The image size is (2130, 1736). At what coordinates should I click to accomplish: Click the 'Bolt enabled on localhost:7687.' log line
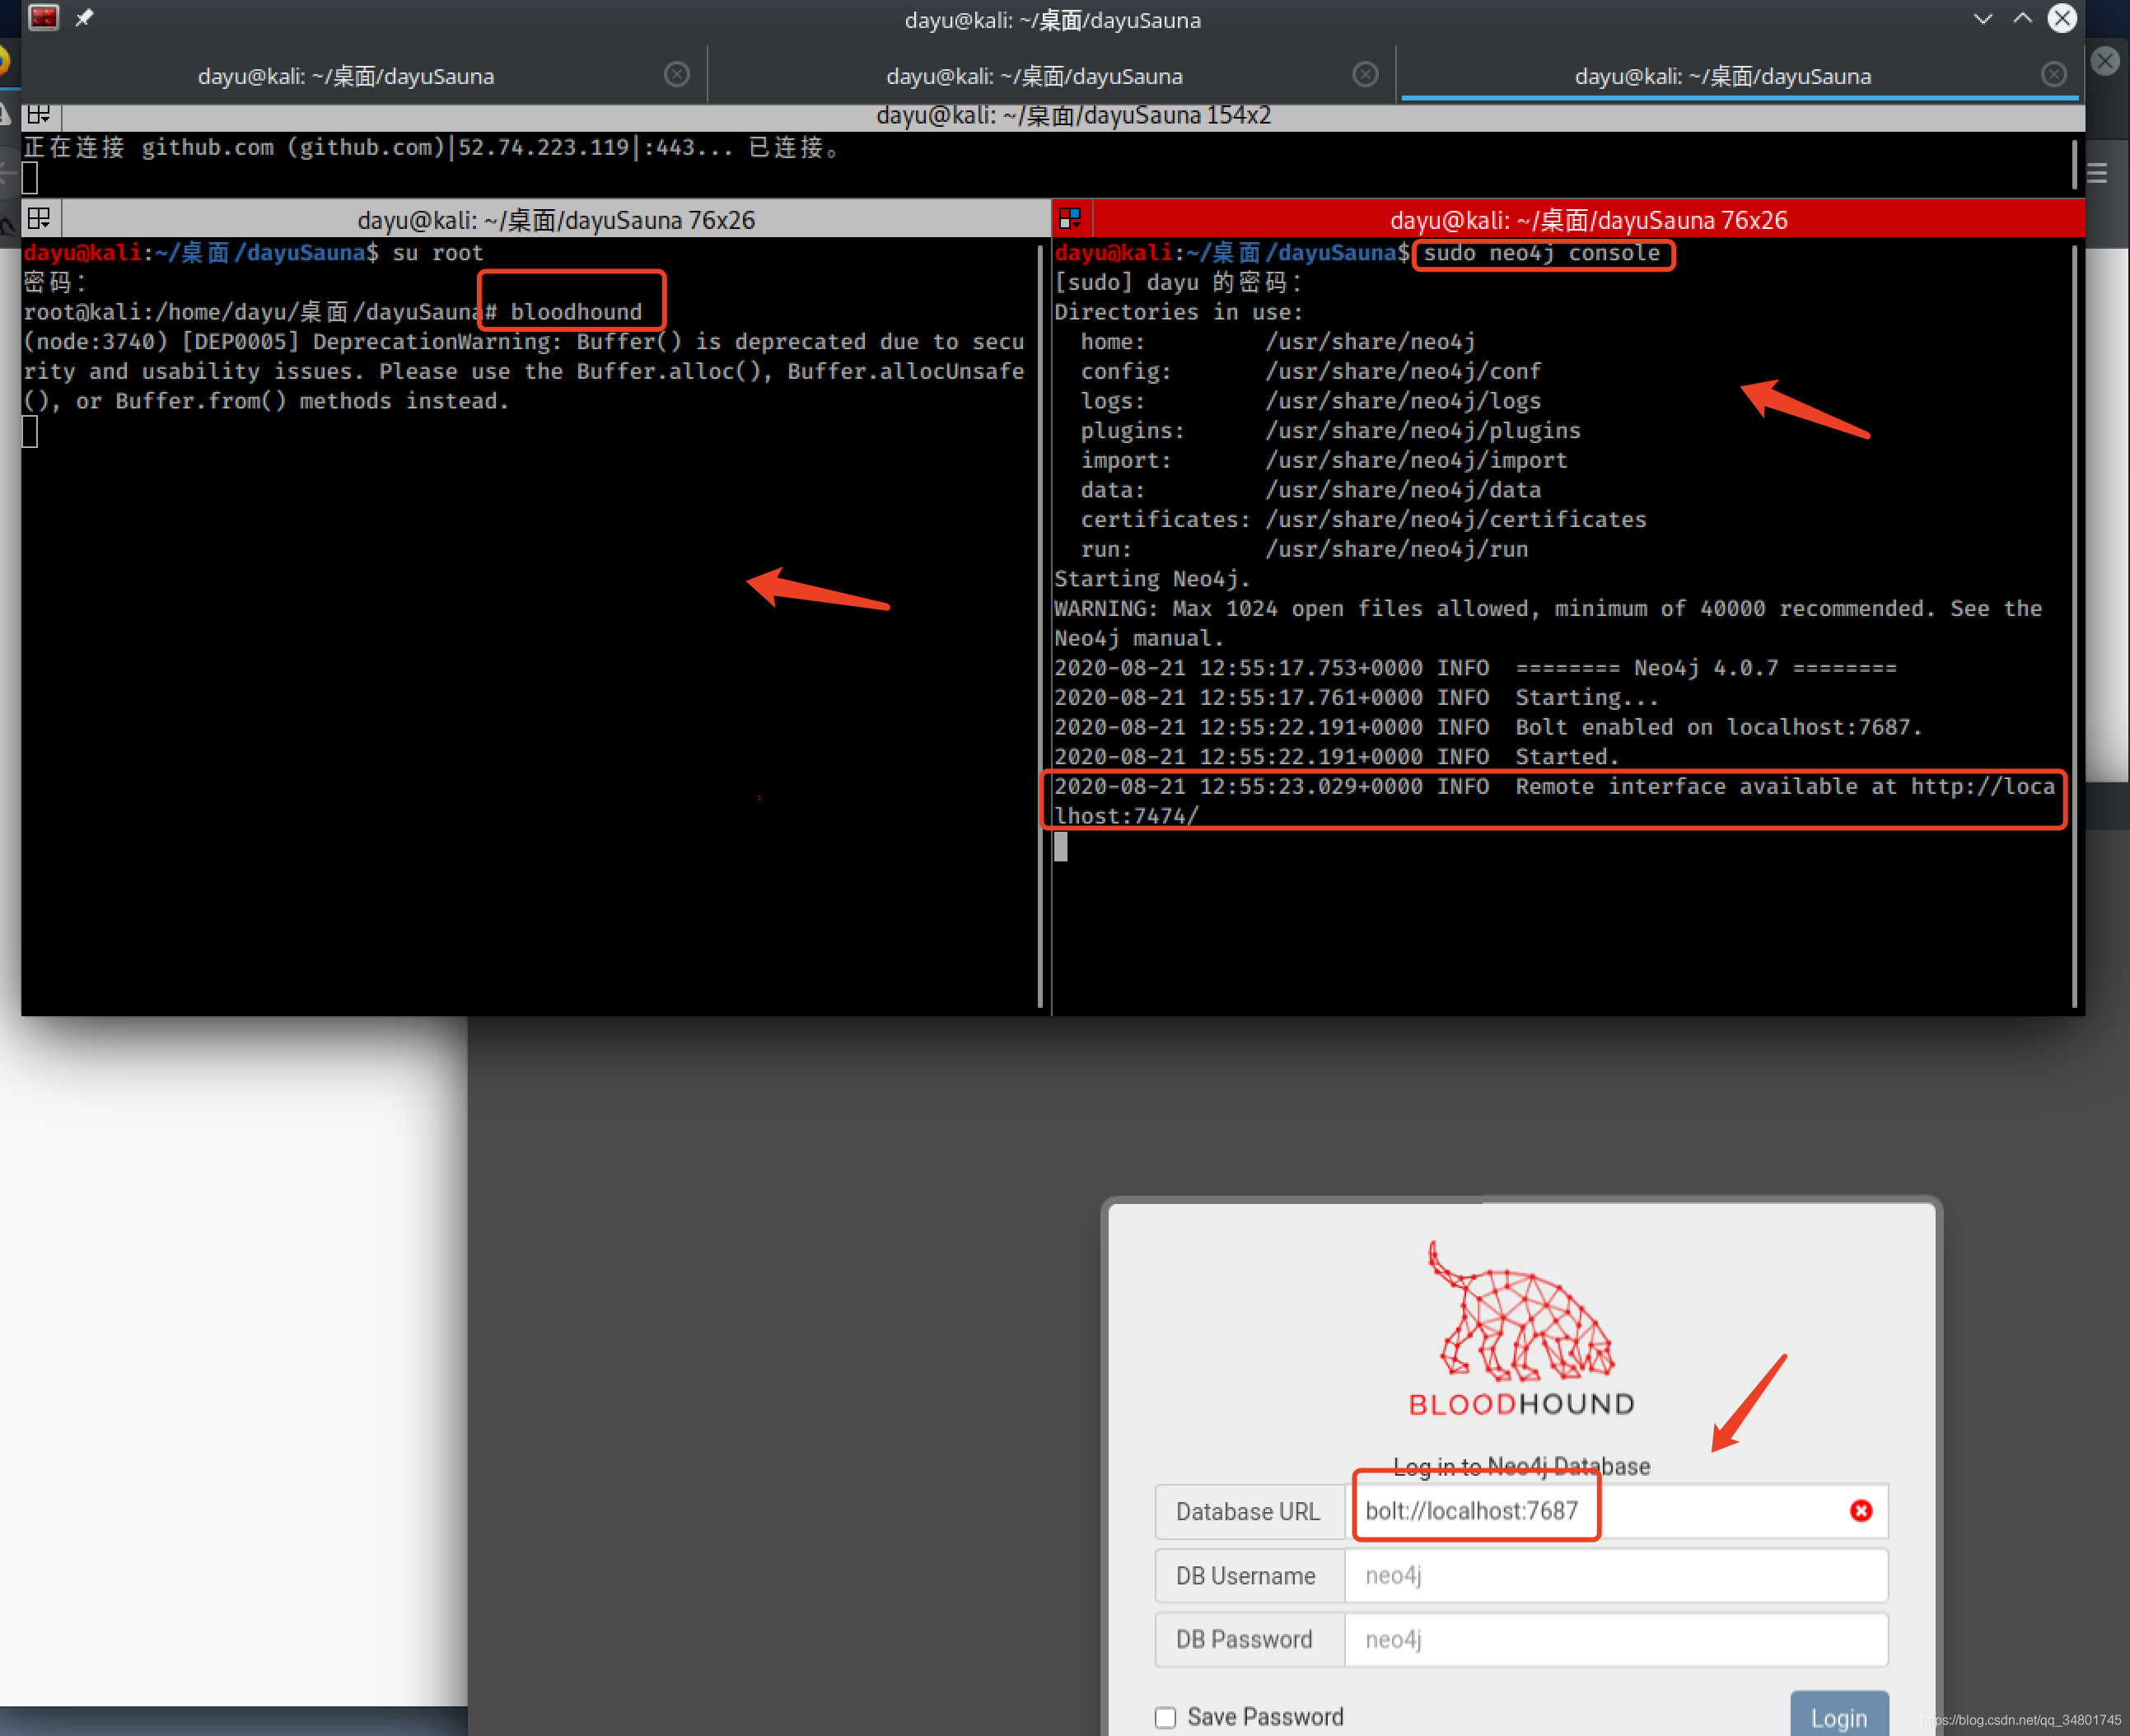(1488, 727)
